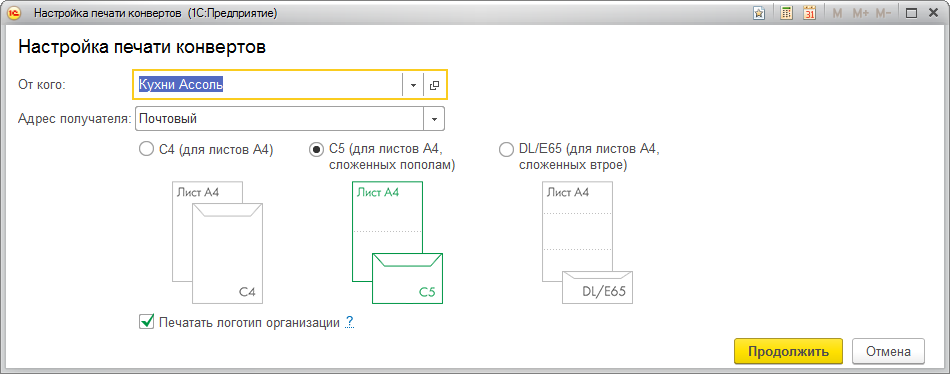The width and height of the screenshot is (950, 374).
Task: Click the M- memory subtract button
Action: point(883,13)
